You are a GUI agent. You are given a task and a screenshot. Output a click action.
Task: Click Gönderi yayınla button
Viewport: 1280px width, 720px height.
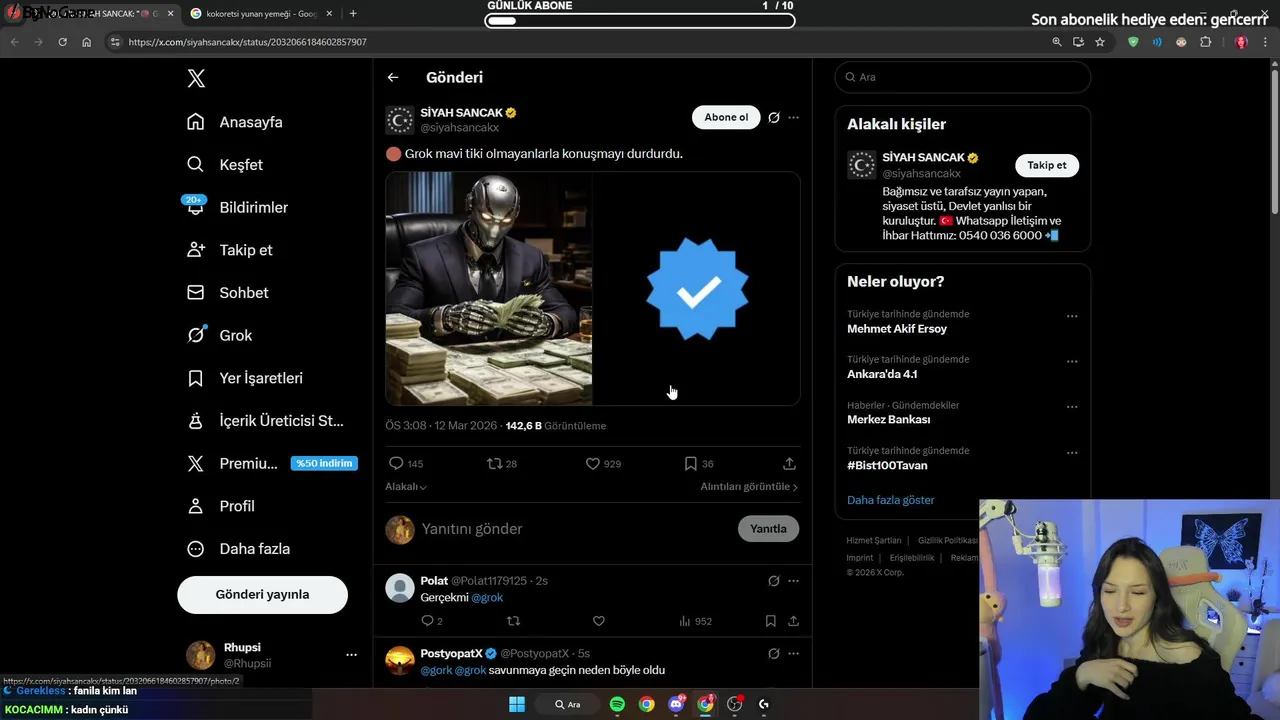pyautogui.click(x=262, y=594)
